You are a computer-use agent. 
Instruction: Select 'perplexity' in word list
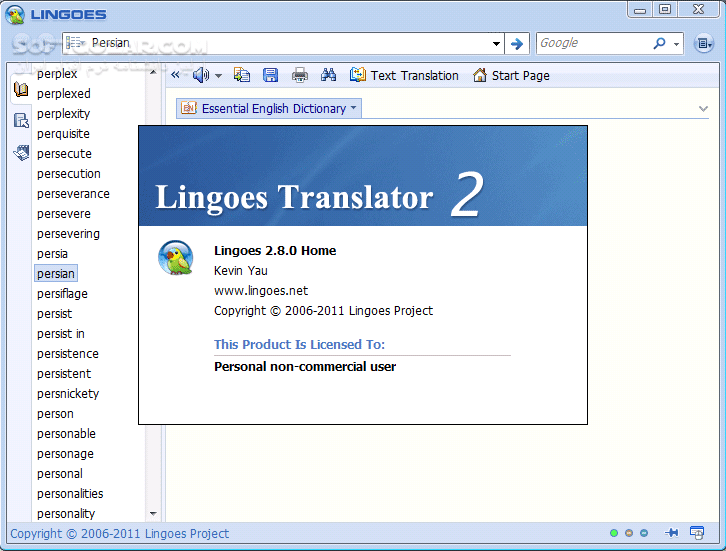(63, 113)
